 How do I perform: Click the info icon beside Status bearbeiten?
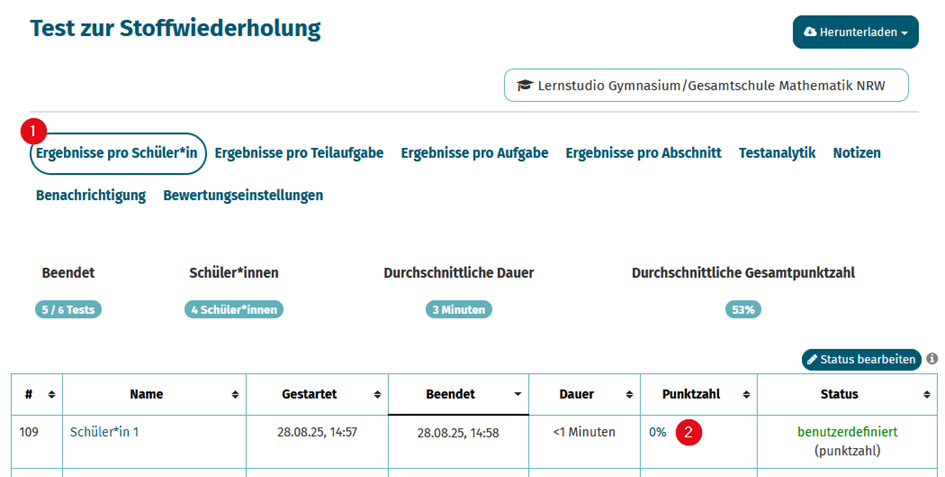pyautogui.click(x=932, y=359)
